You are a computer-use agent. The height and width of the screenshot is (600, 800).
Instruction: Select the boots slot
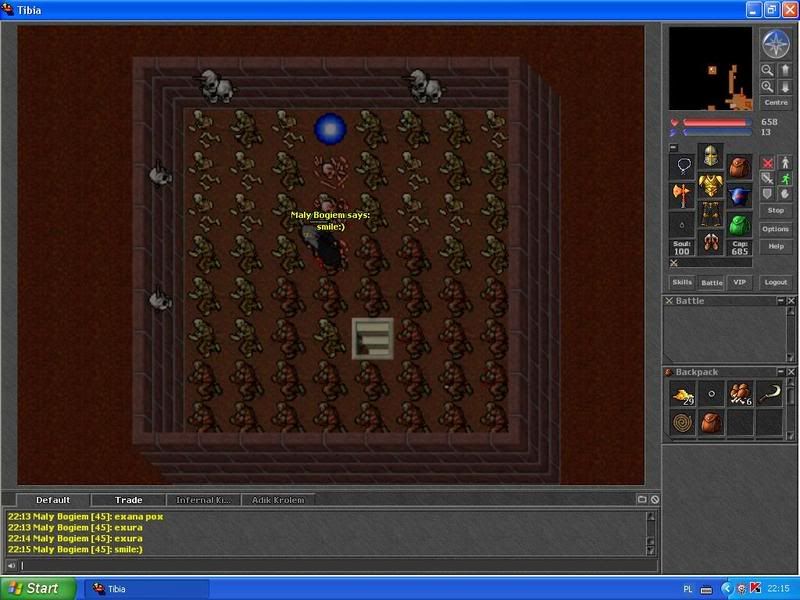point(710,243)
